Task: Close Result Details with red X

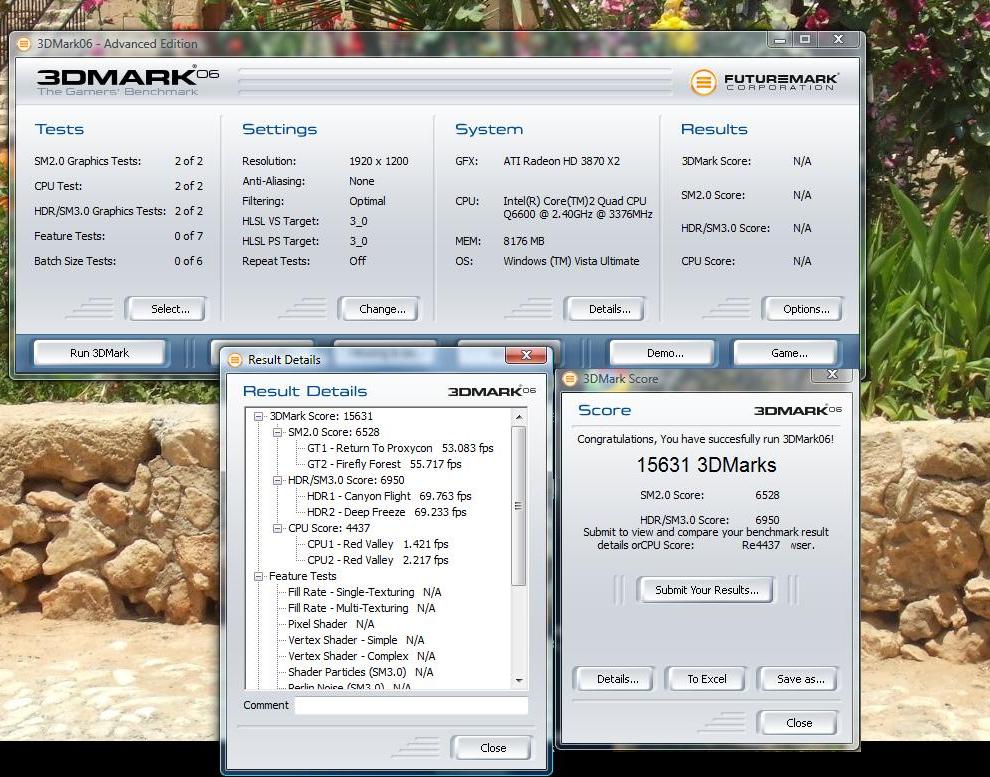Action: click(526, 355)
